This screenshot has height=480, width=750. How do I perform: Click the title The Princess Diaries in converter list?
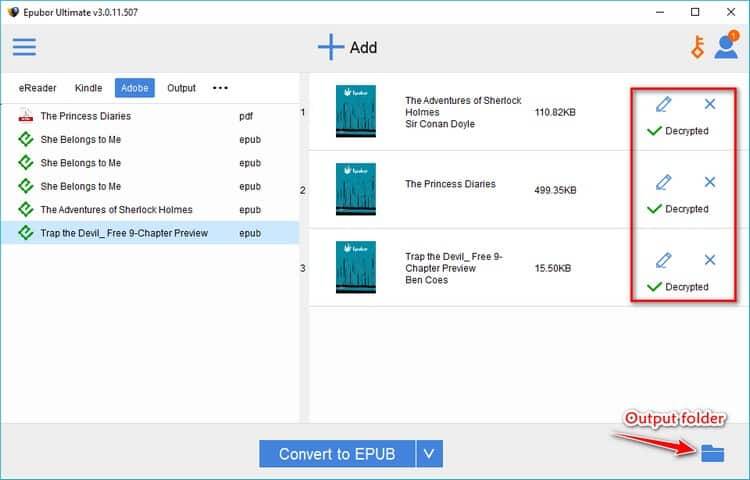(x=451, y=184)
